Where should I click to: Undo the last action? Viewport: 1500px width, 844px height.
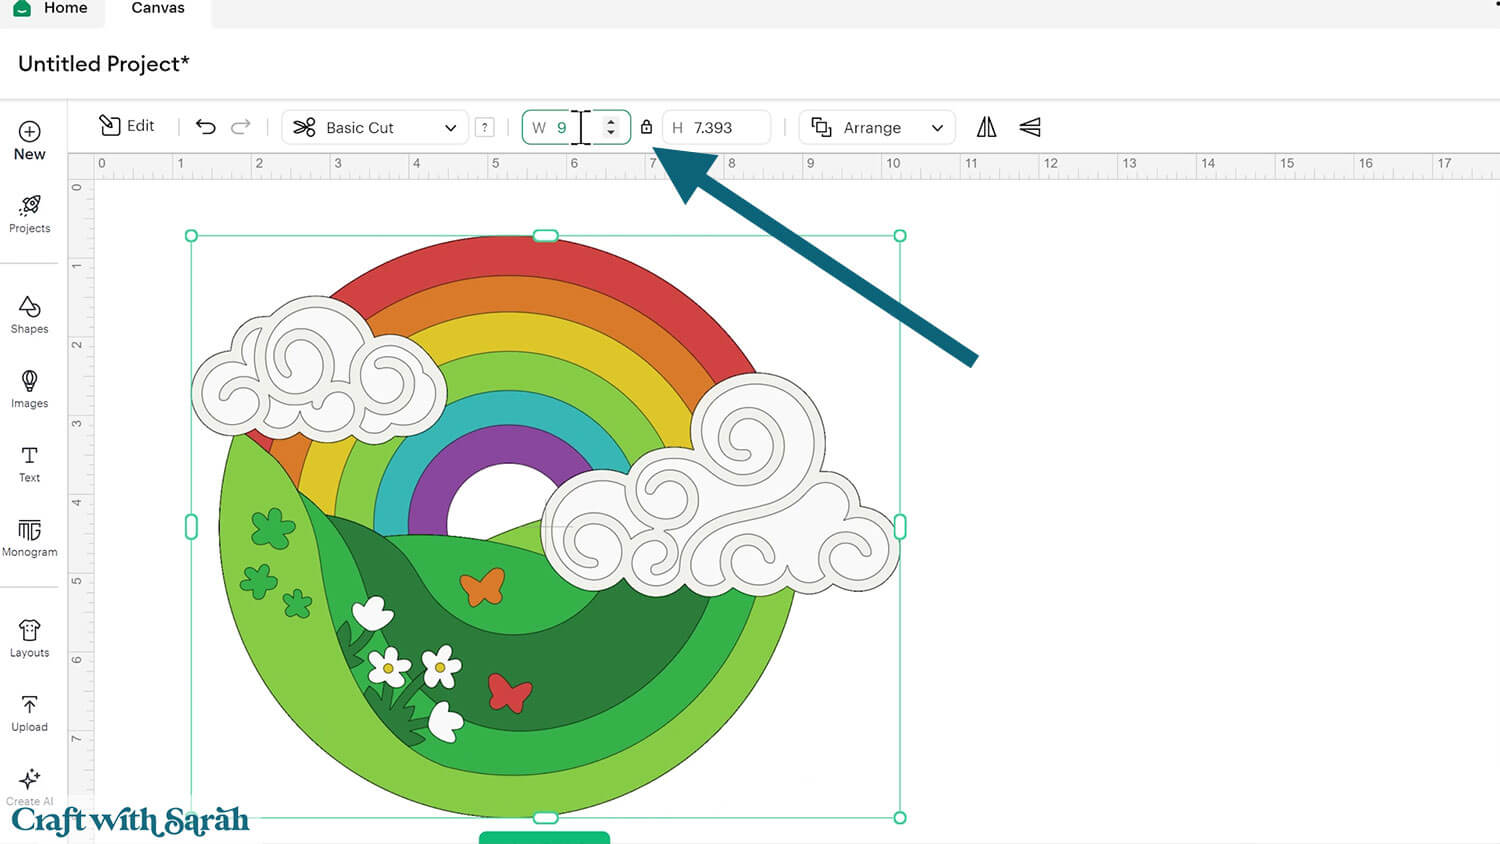click(205, 127)
